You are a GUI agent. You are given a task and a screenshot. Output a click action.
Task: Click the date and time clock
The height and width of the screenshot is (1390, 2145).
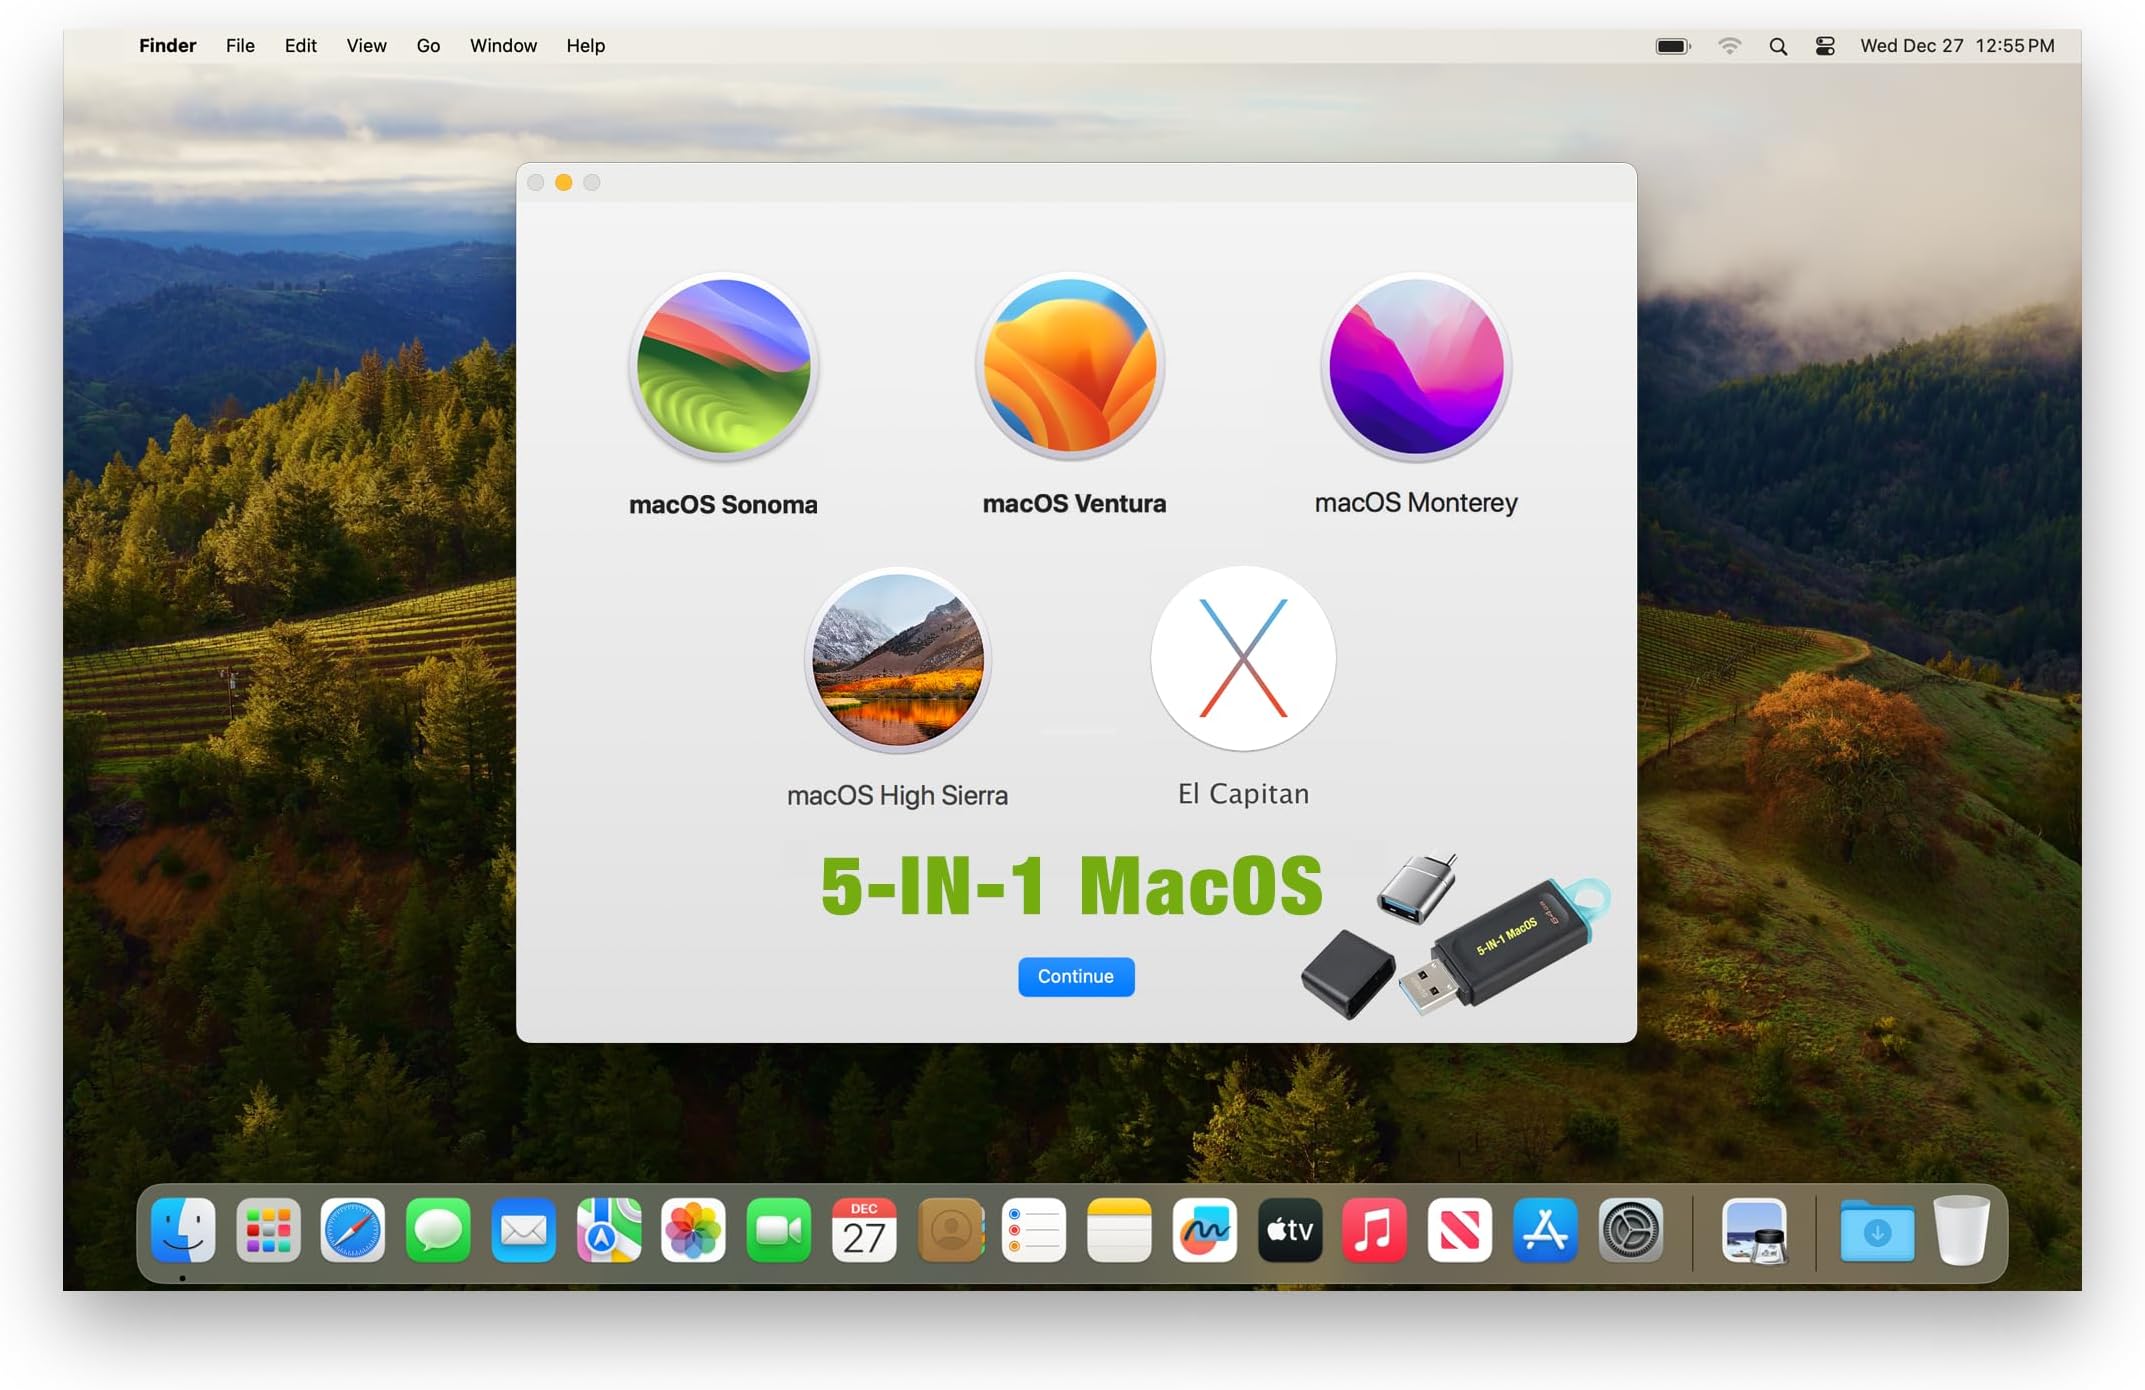(x=1957, y=46)
